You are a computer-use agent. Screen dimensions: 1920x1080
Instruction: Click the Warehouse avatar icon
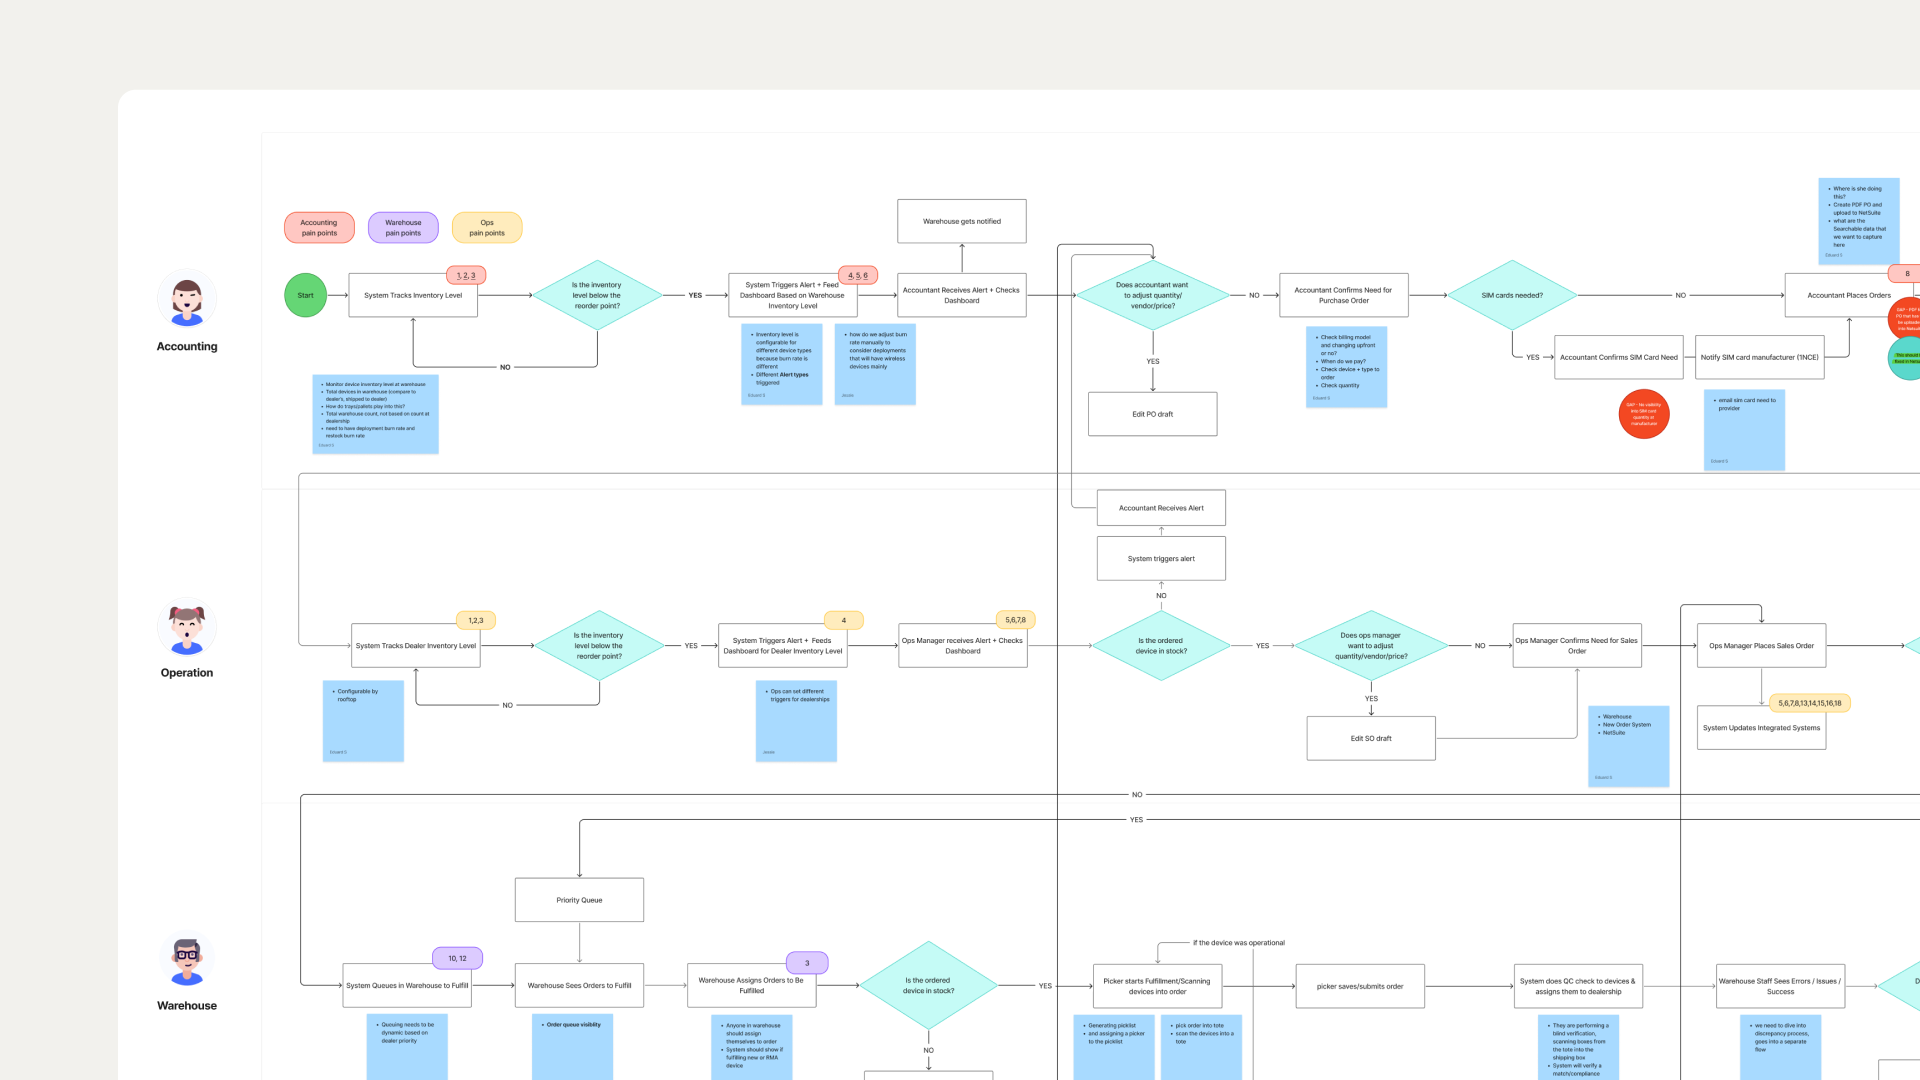tap(187, 960)
